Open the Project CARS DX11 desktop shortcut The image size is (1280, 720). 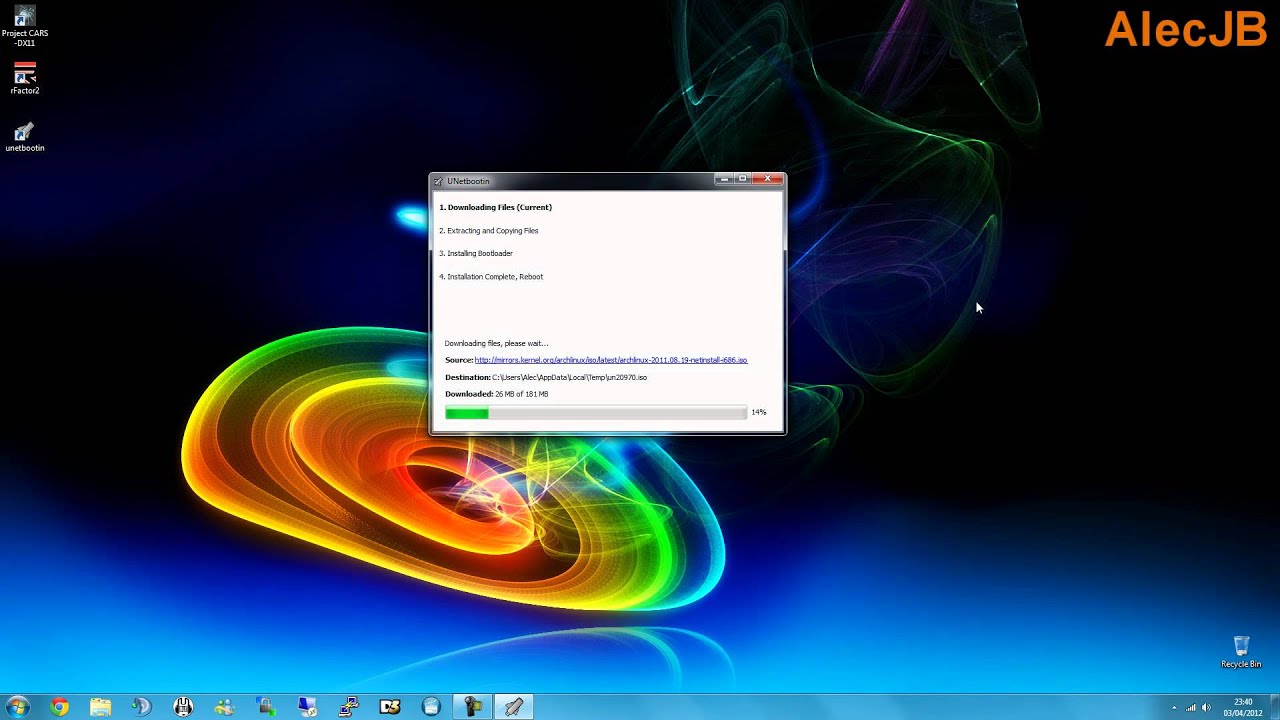click(x=25, y=26)
